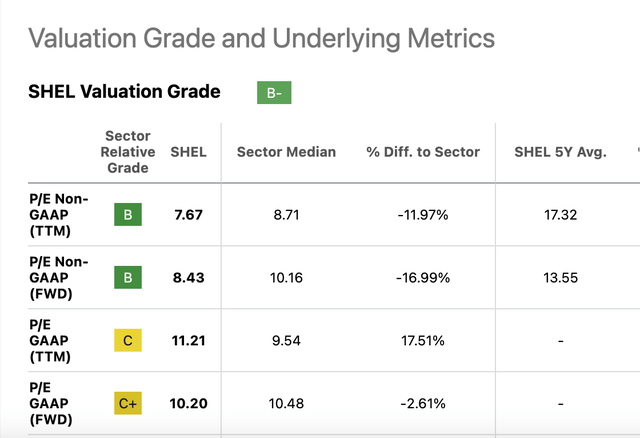Select the % Diff. to Sector column header
Screen dimensions: 640x438
tap(423, 152)
